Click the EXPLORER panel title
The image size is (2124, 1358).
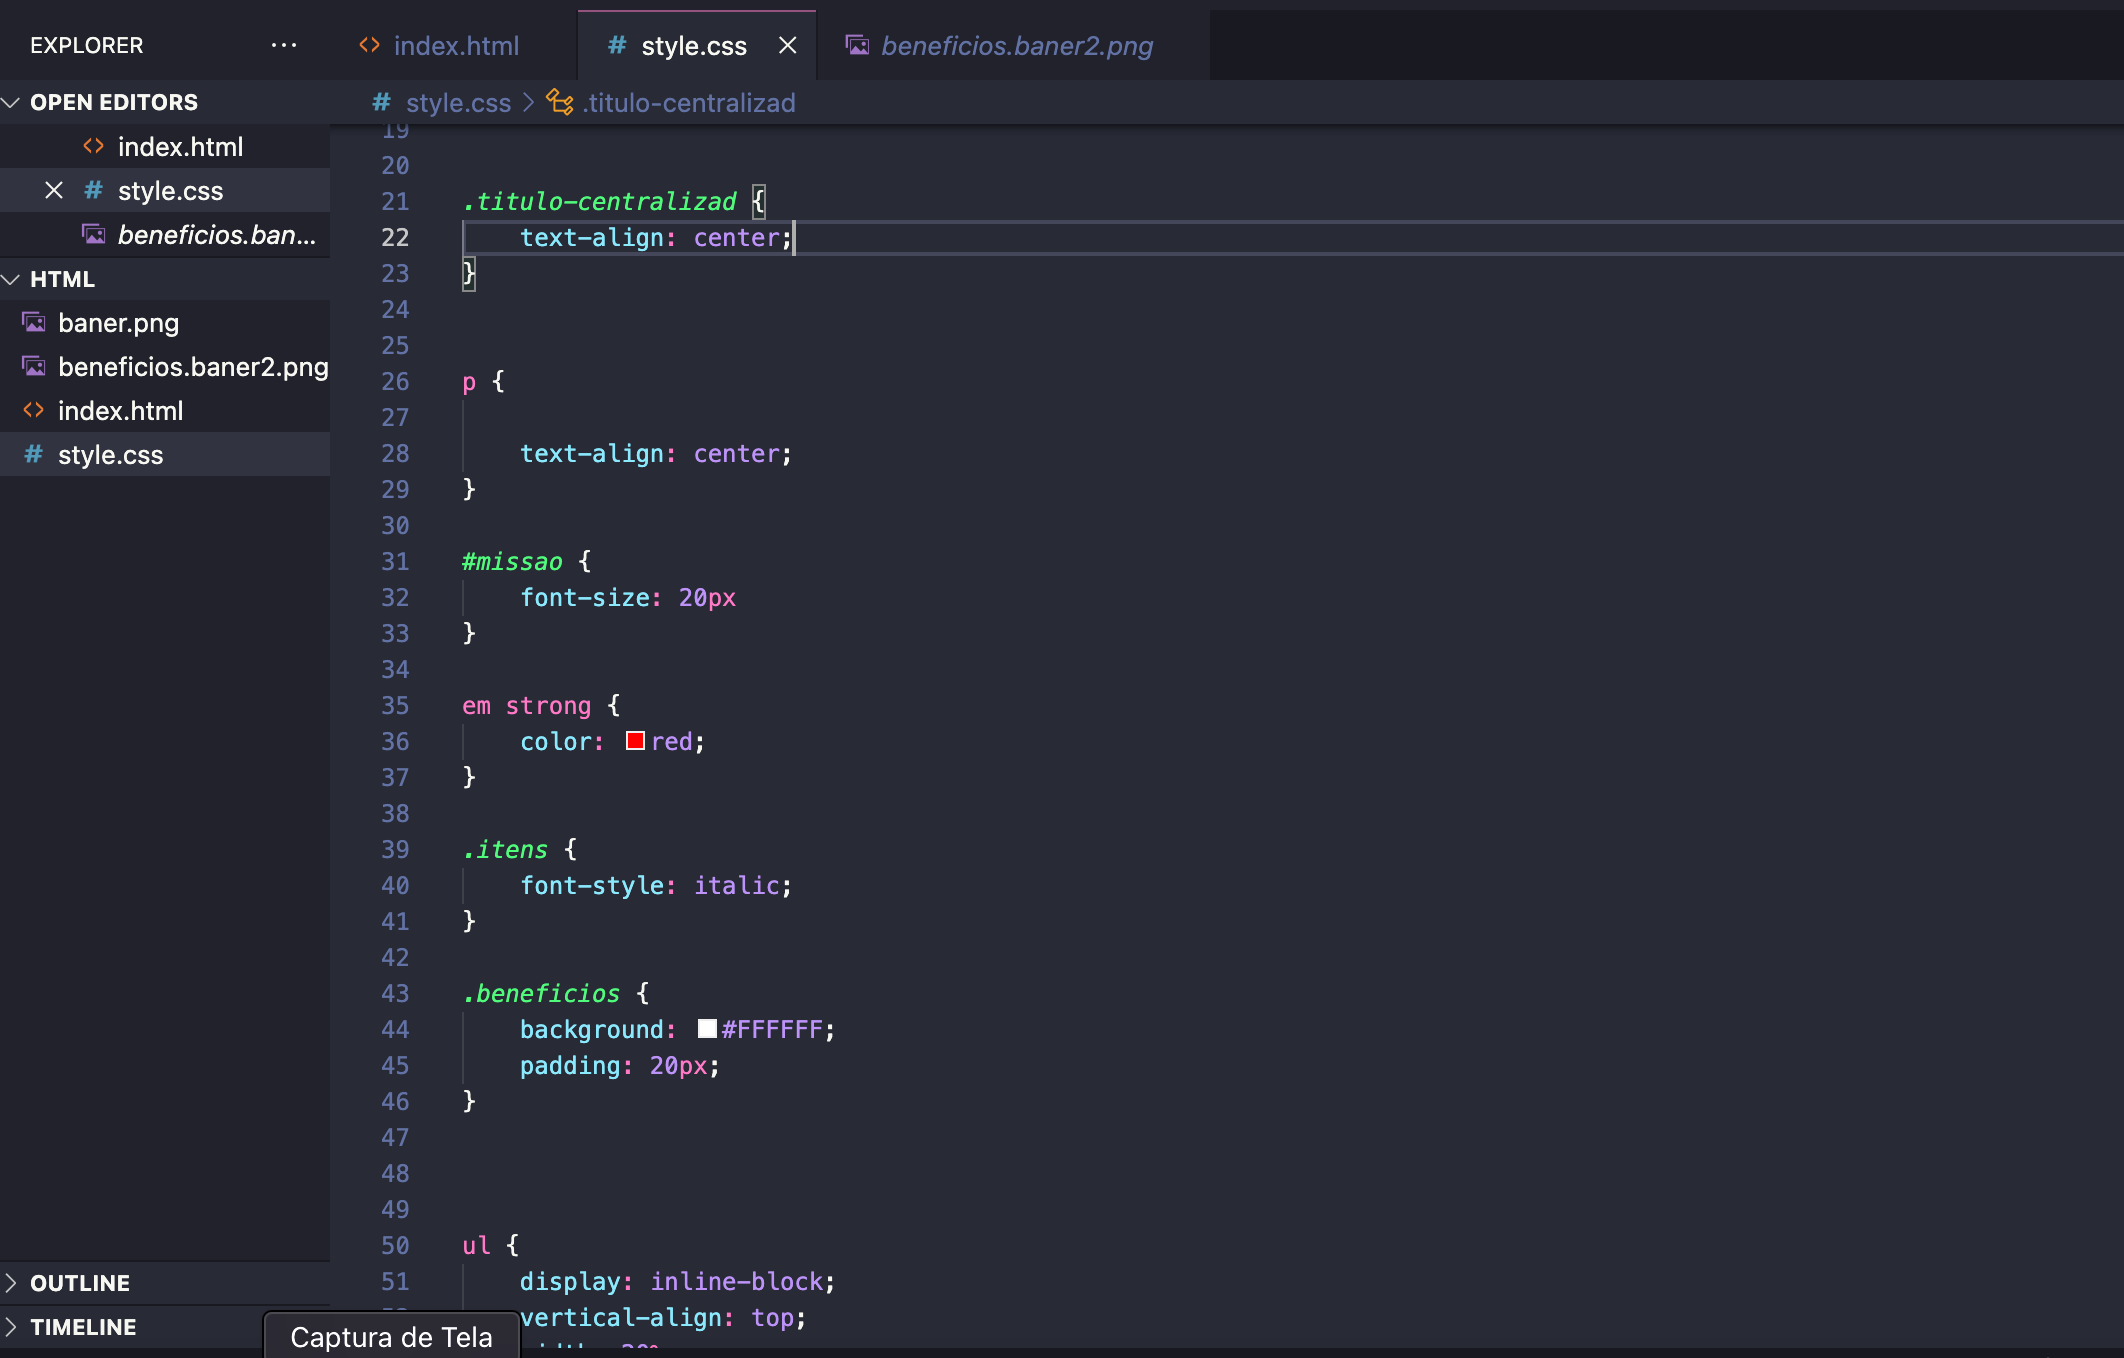[x=87, y=45]
